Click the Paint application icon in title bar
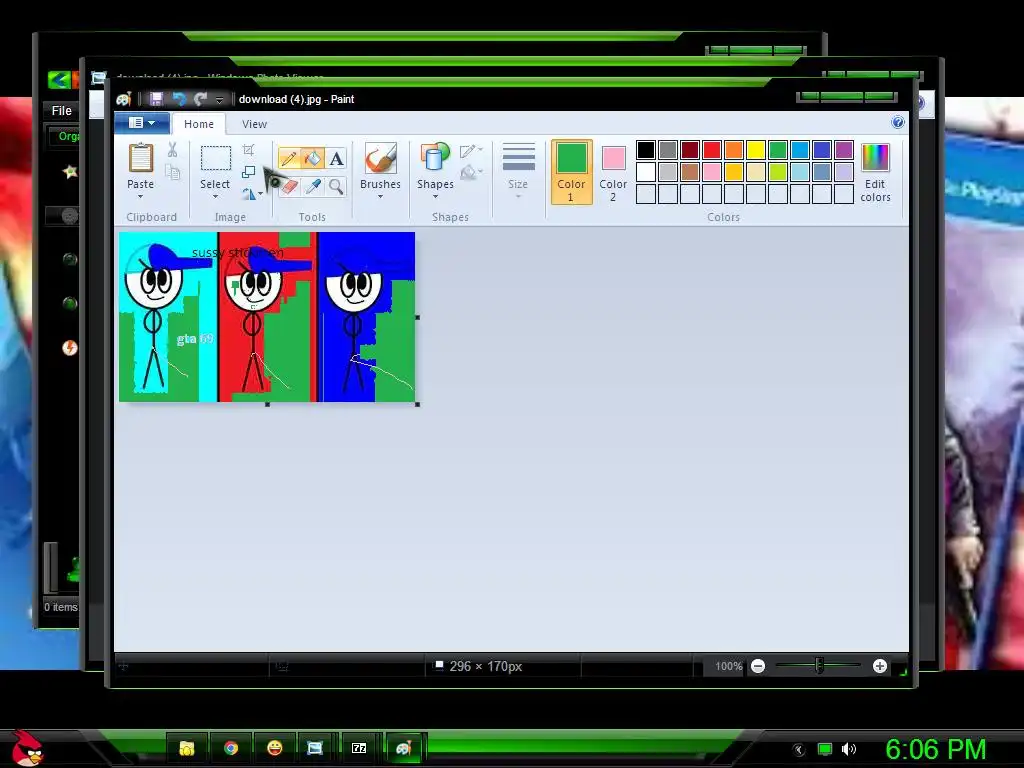 pyautogui.click(x=123, y=99)
